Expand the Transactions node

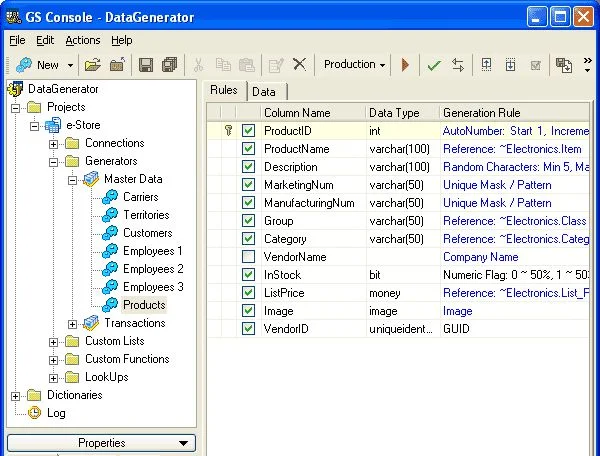pyautogui.click(x=72, y=324)
